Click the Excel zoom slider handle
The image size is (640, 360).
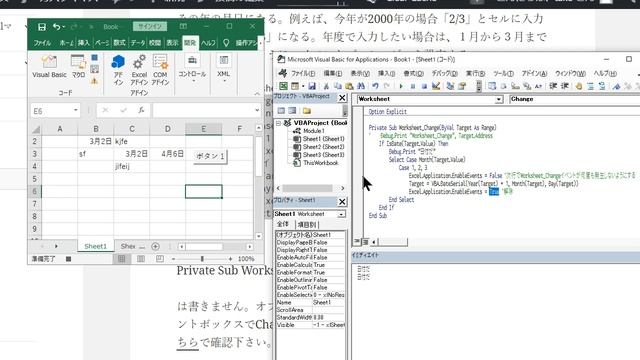click(202, 259)
